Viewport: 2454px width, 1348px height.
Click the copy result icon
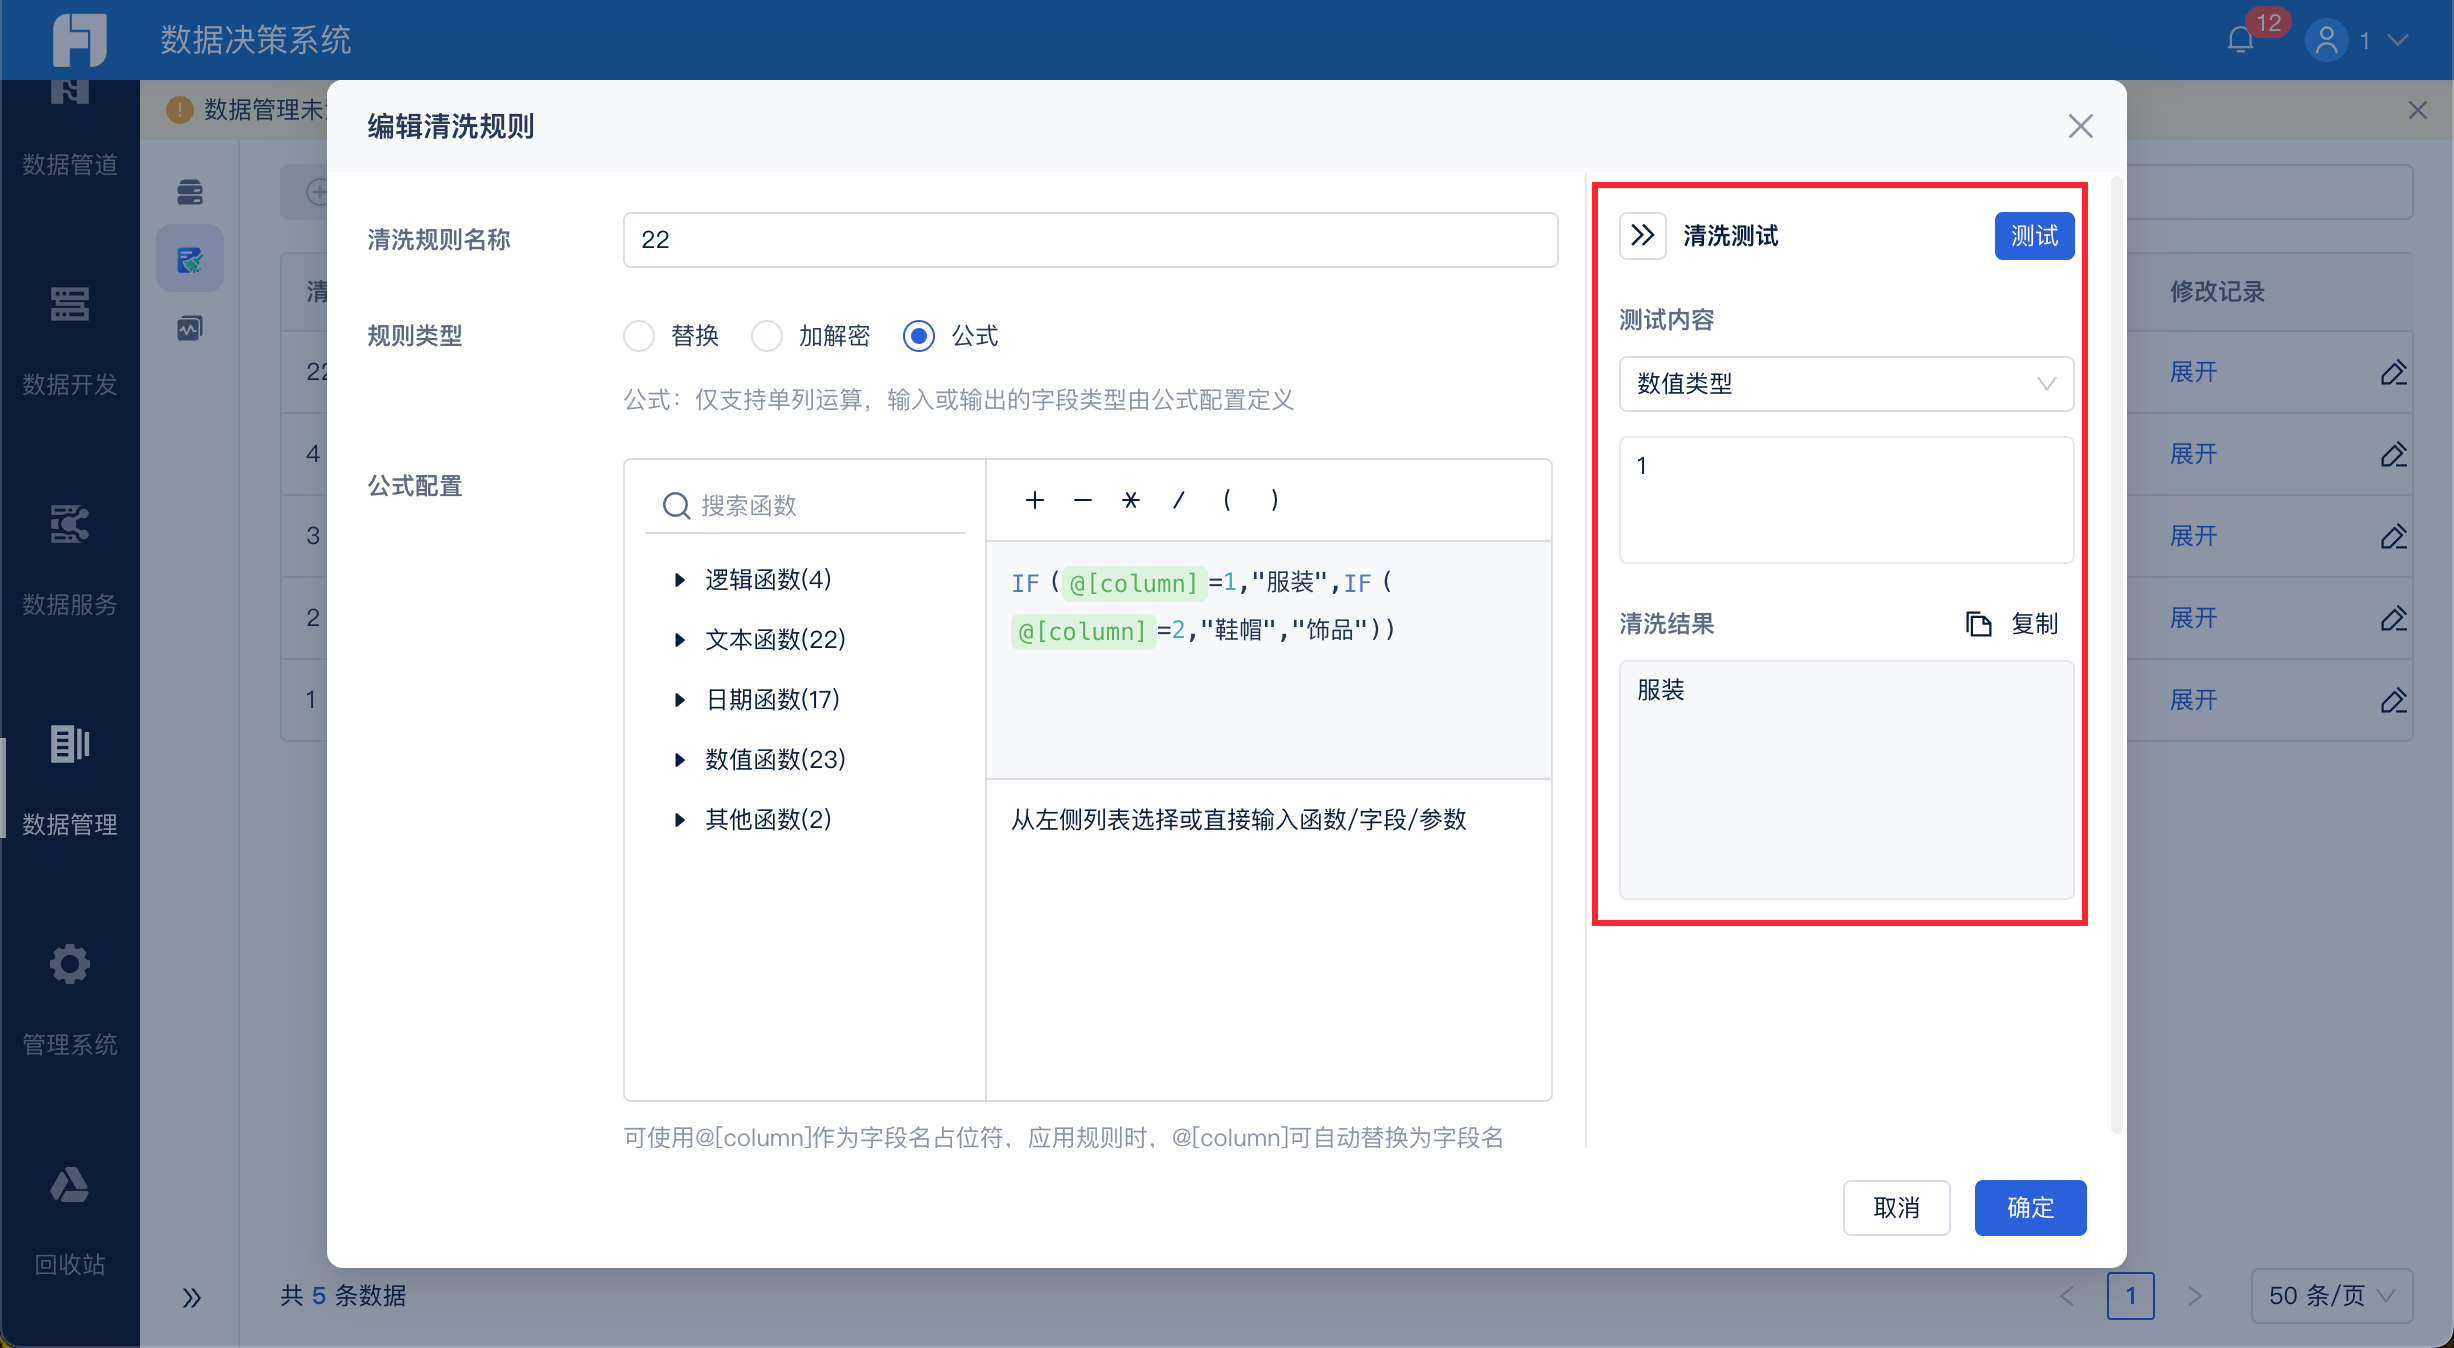1978,624
